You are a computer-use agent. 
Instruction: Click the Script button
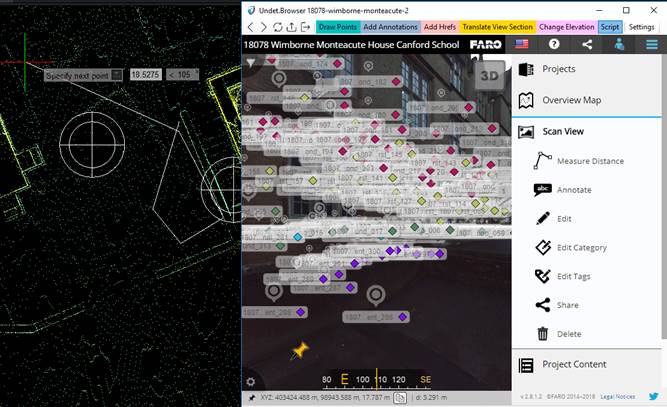tap(610, 27)
